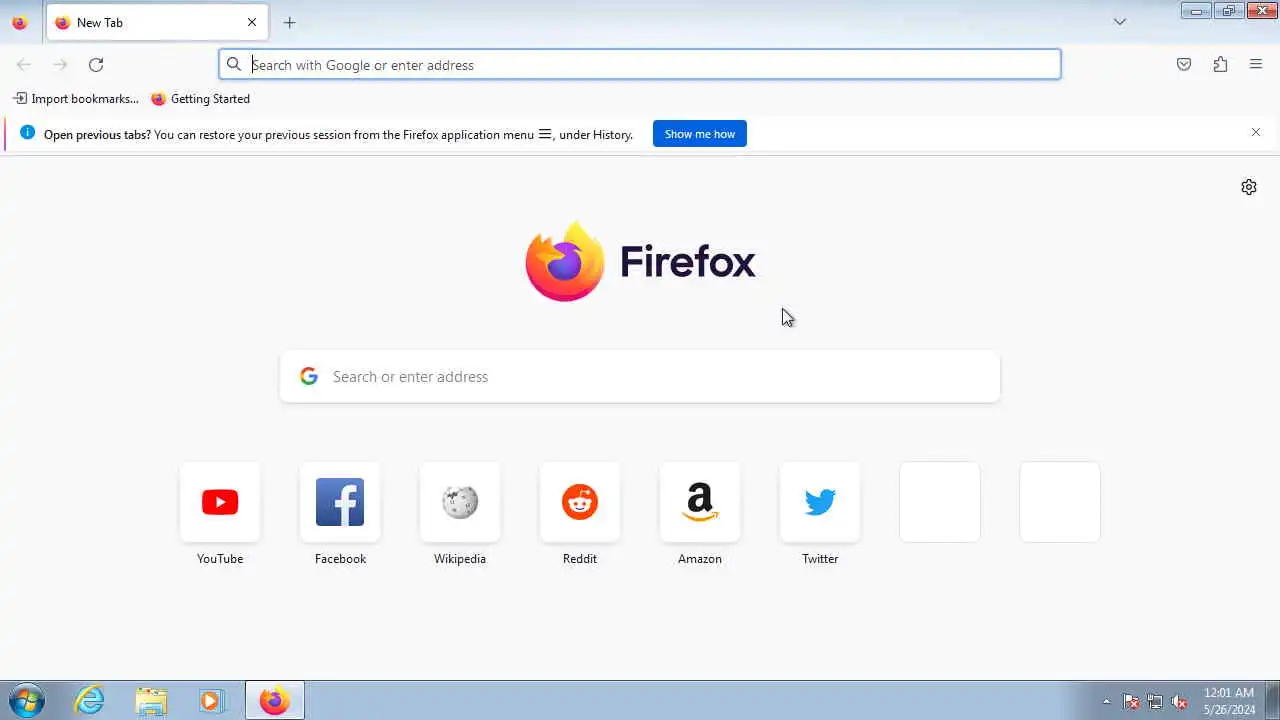1280x720 pixels.
Task: Go forward one page
Action: (x=60, y=65)
